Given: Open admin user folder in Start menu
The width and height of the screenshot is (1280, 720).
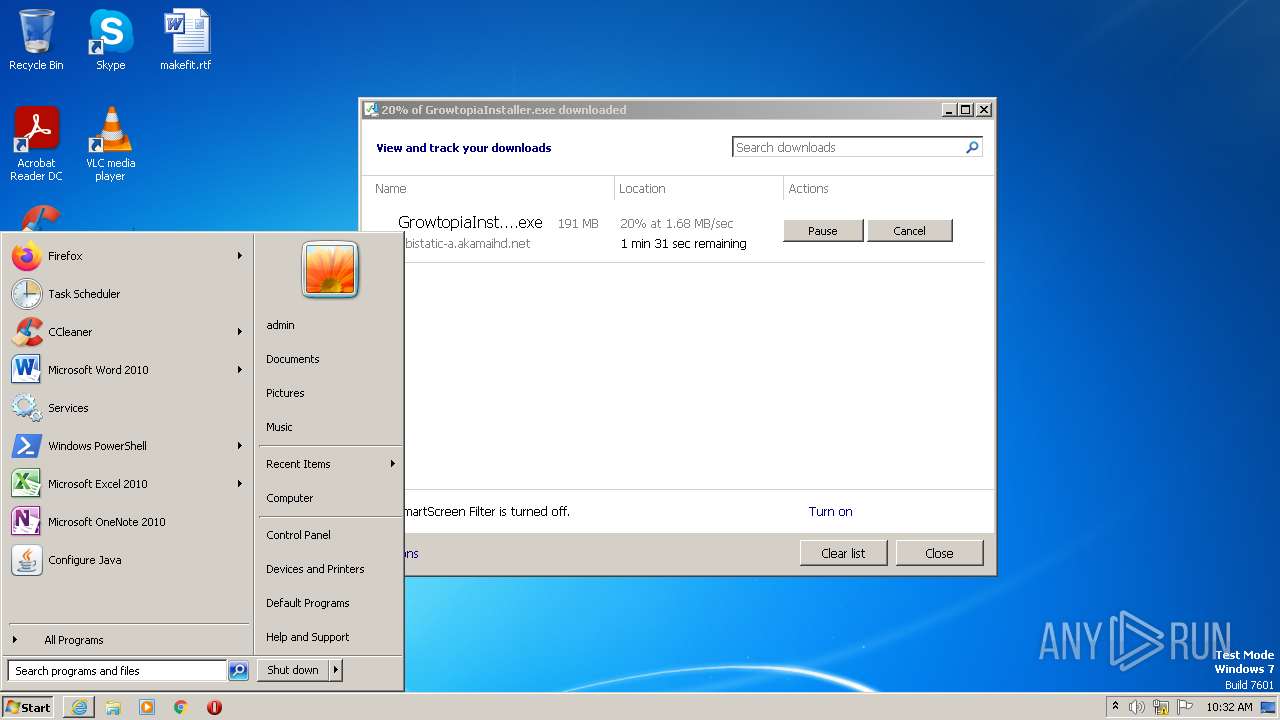Looking at the screenshot, I should [x=330, y=325].
